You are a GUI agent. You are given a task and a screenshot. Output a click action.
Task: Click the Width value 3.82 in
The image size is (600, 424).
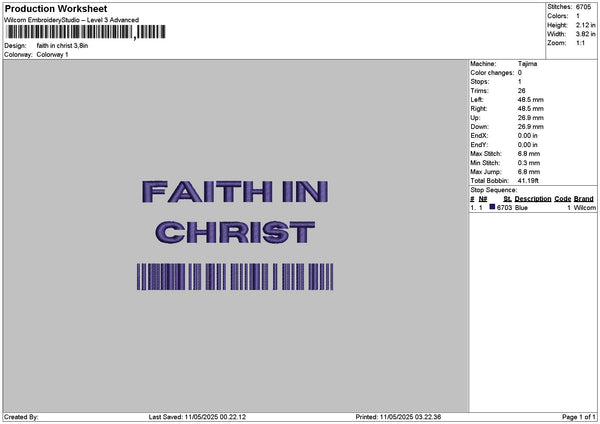585,34
